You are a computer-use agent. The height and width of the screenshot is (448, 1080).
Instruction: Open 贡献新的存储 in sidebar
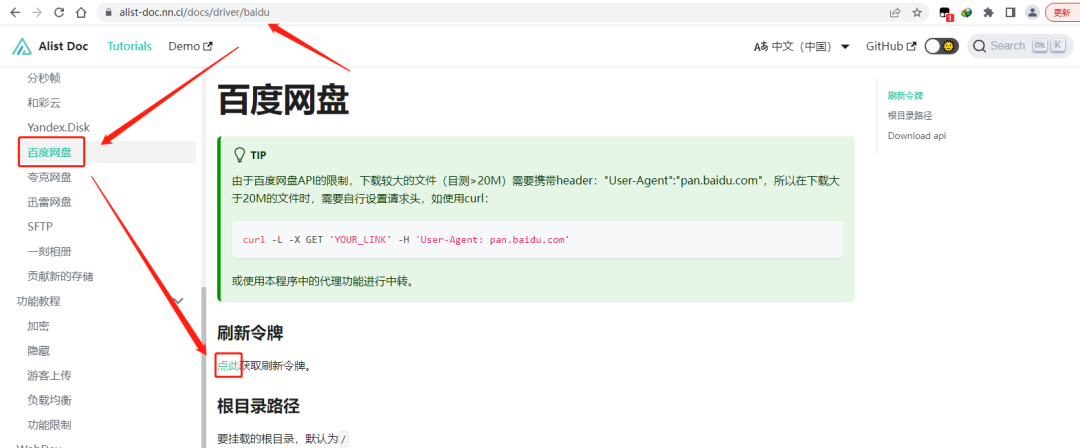(61, 276)
